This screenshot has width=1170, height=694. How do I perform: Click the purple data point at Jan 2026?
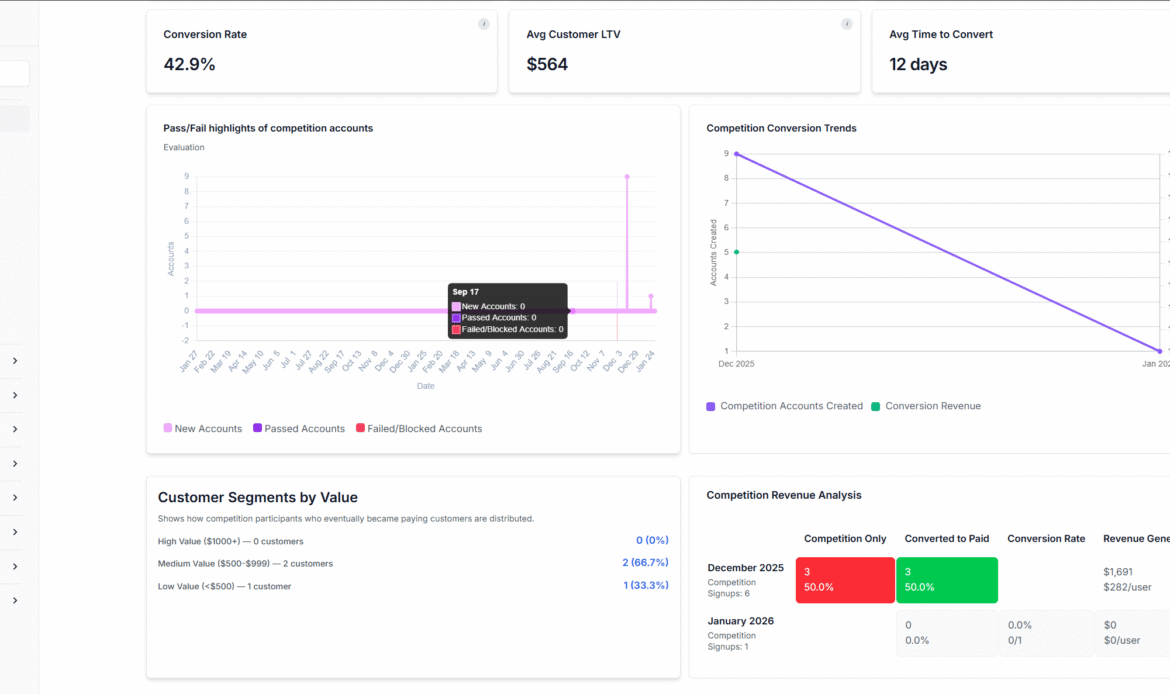(1159, 351)
